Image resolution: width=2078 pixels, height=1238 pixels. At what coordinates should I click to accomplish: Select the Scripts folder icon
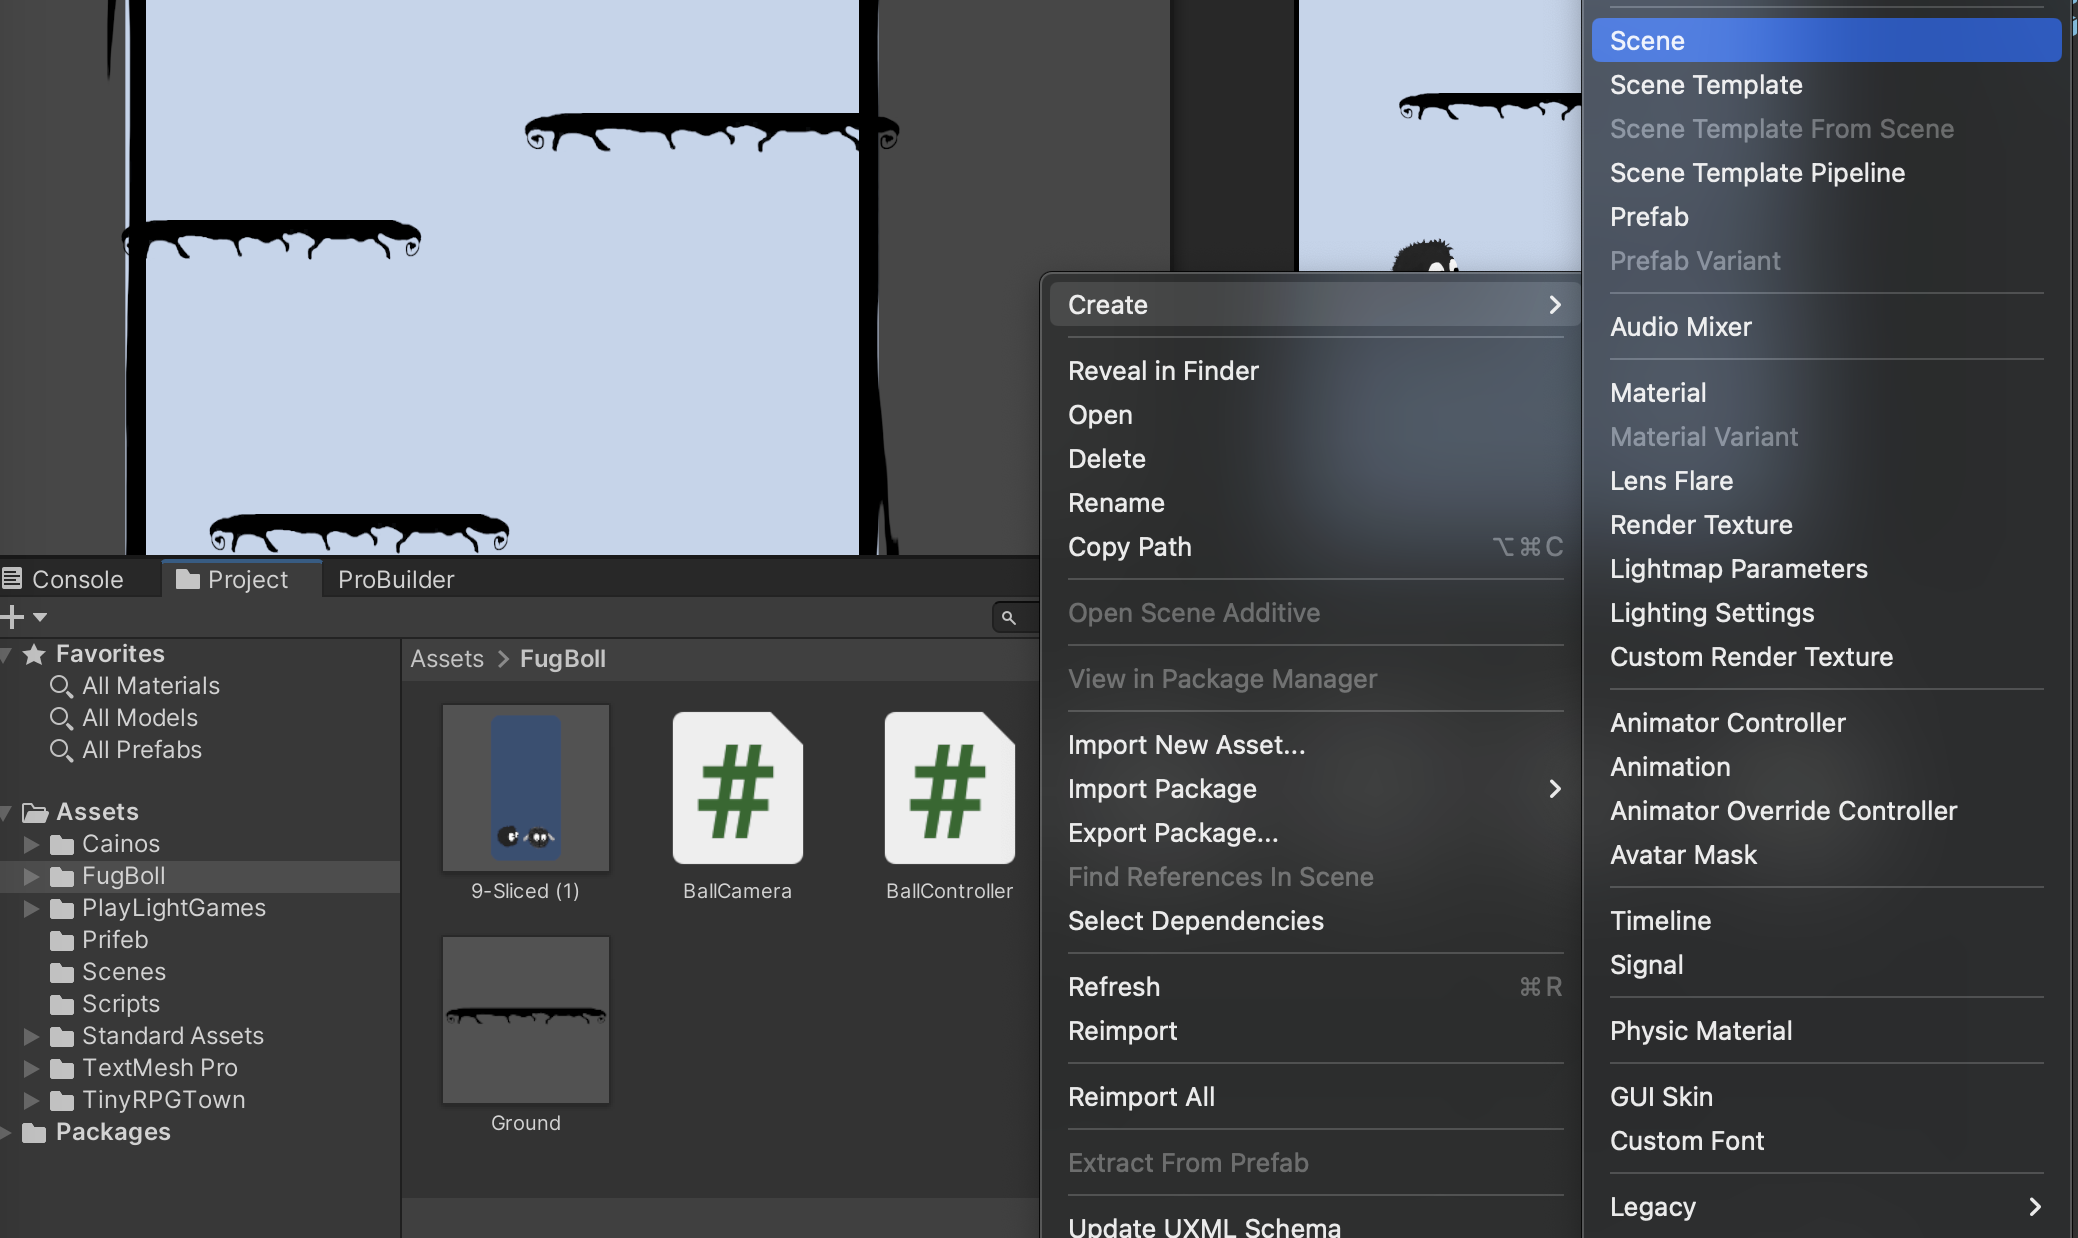click(62, 1005)
